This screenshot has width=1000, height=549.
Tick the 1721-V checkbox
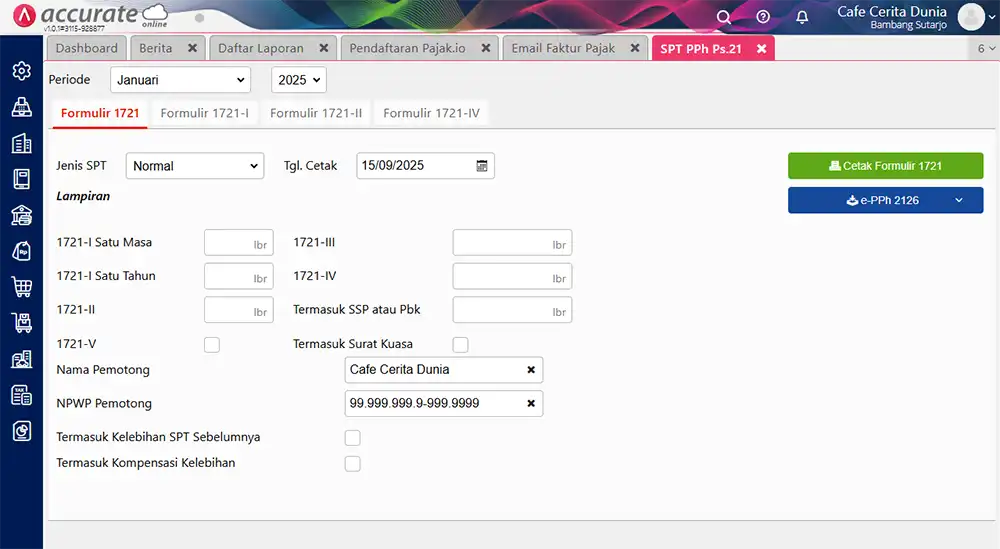click(212, 345)
